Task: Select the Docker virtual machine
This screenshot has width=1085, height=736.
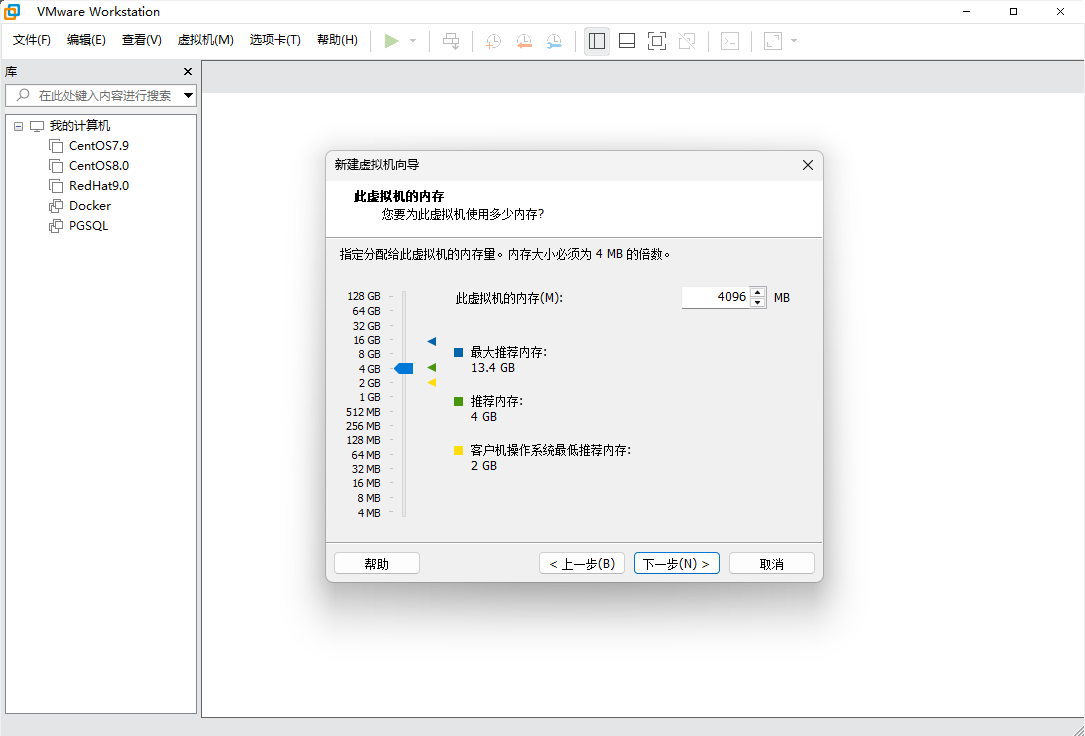Action: point(90,206)
